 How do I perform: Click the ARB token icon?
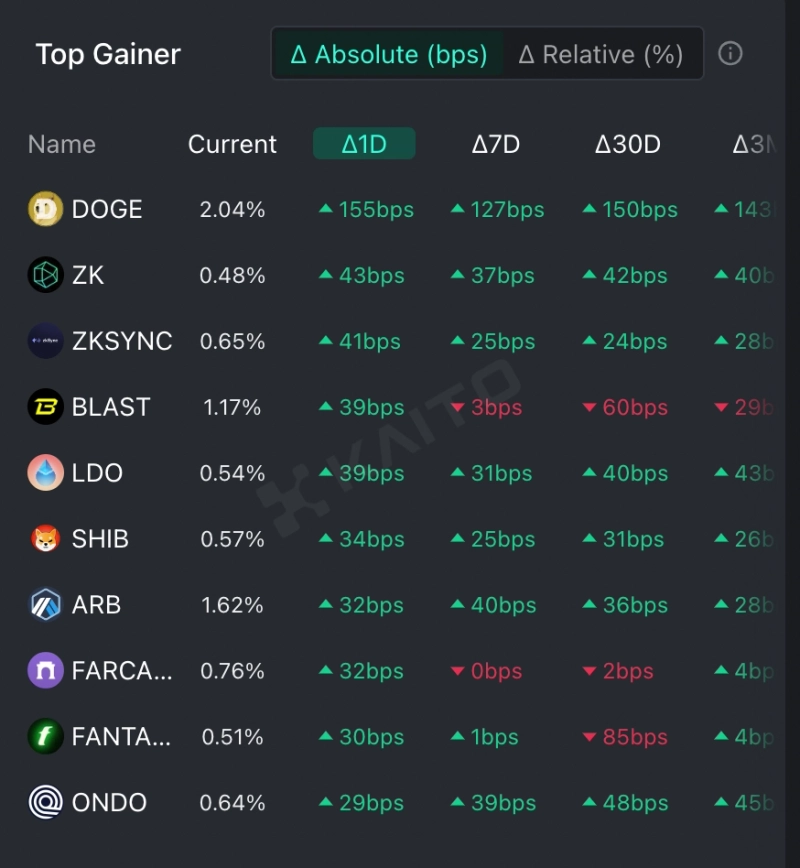(x=45, y=605)
